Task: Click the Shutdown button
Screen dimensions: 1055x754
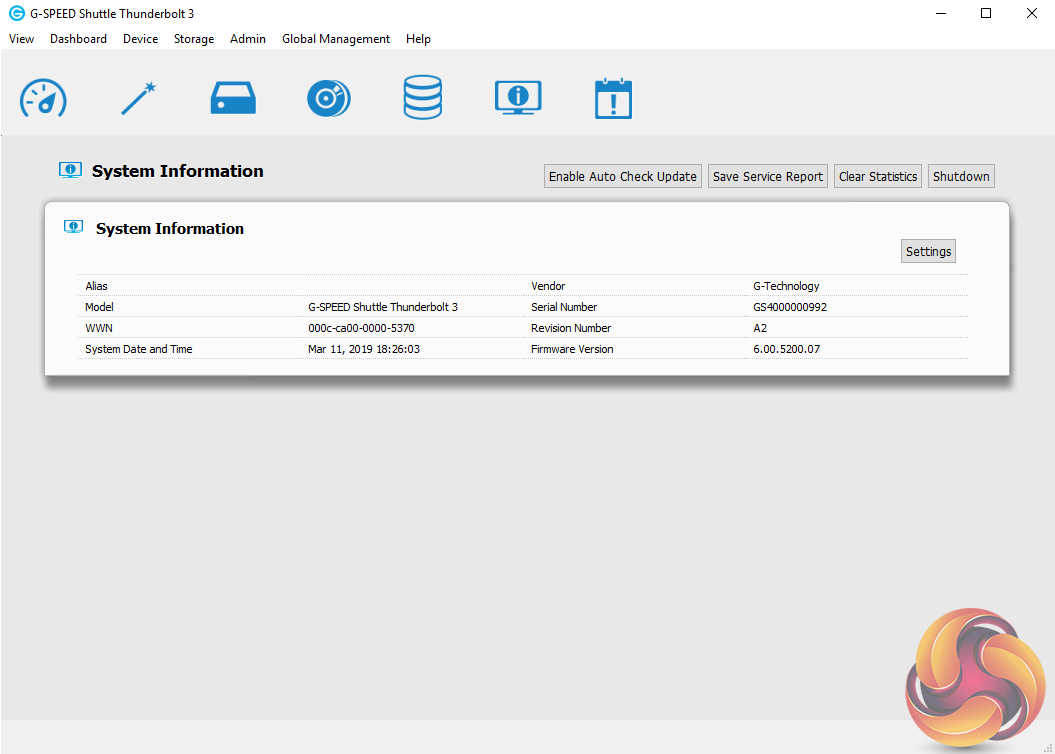Action: coord(961,176)
